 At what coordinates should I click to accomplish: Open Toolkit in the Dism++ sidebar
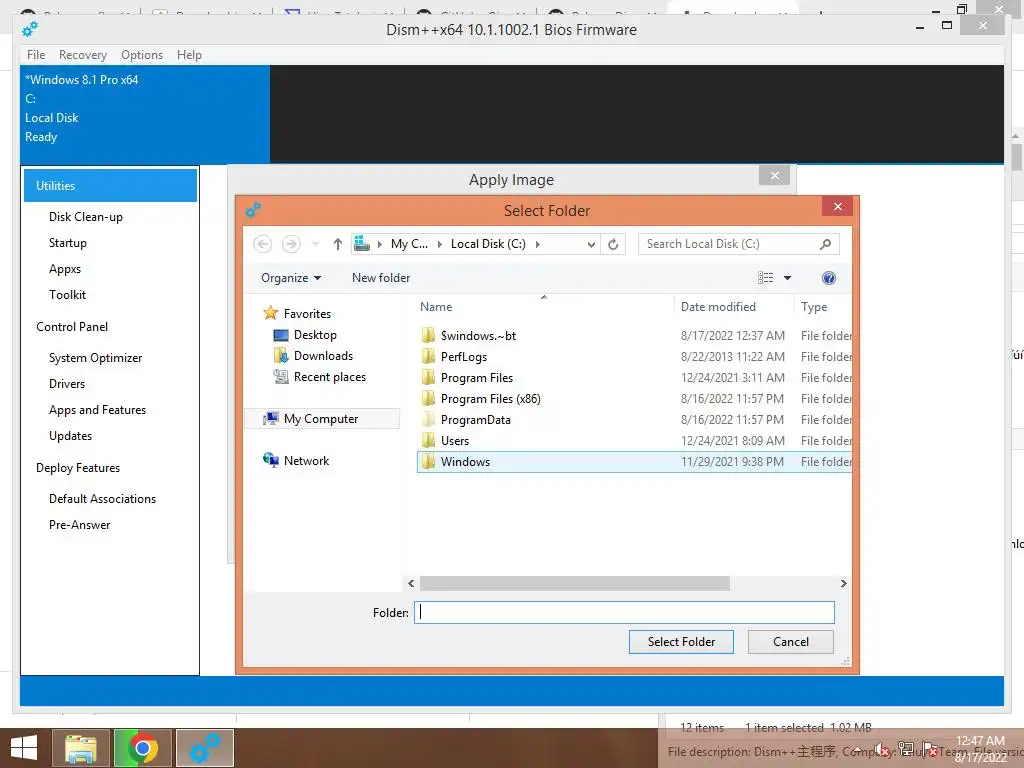pyautogui.click(x=67, y=295)
